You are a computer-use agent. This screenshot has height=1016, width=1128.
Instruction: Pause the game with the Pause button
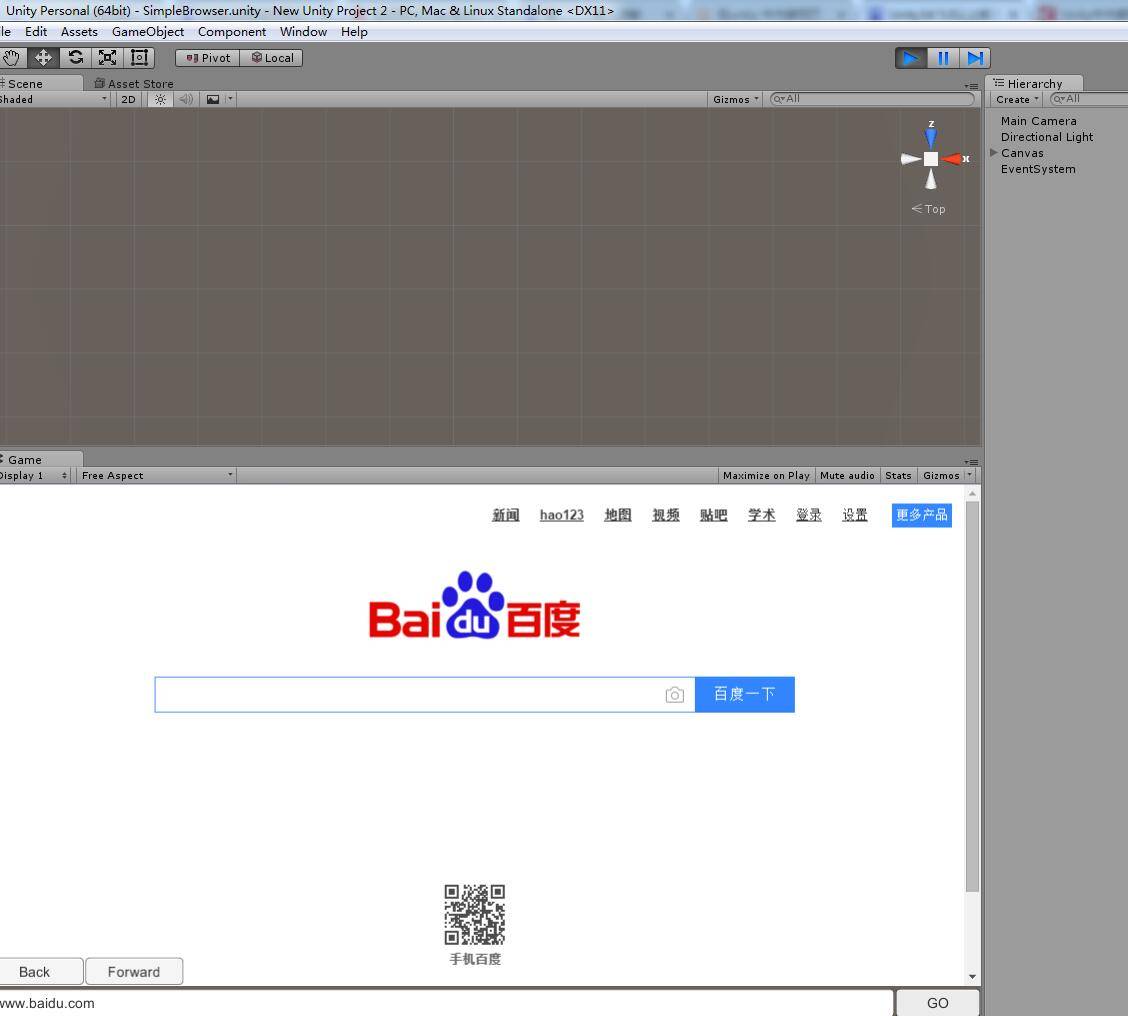tap(943, 58)
